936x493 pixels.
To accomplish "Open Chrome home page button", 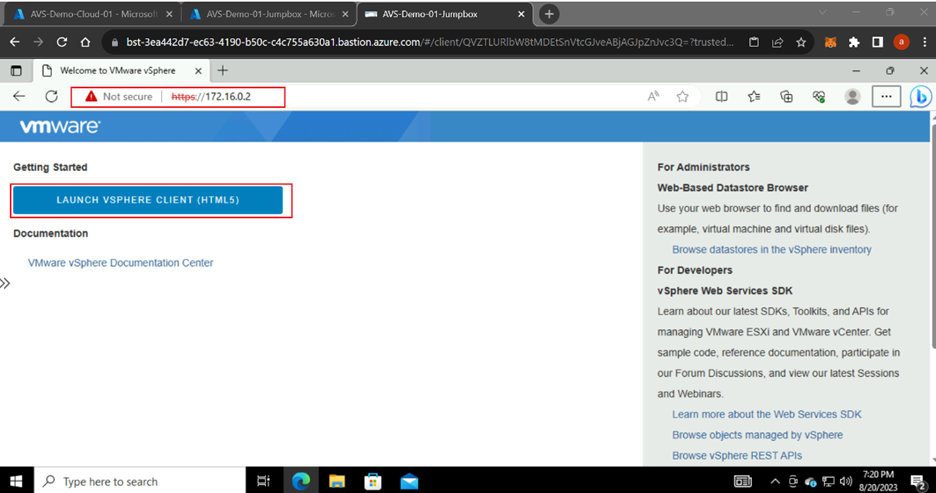I will pyautogui.click(x=85, y=42).
